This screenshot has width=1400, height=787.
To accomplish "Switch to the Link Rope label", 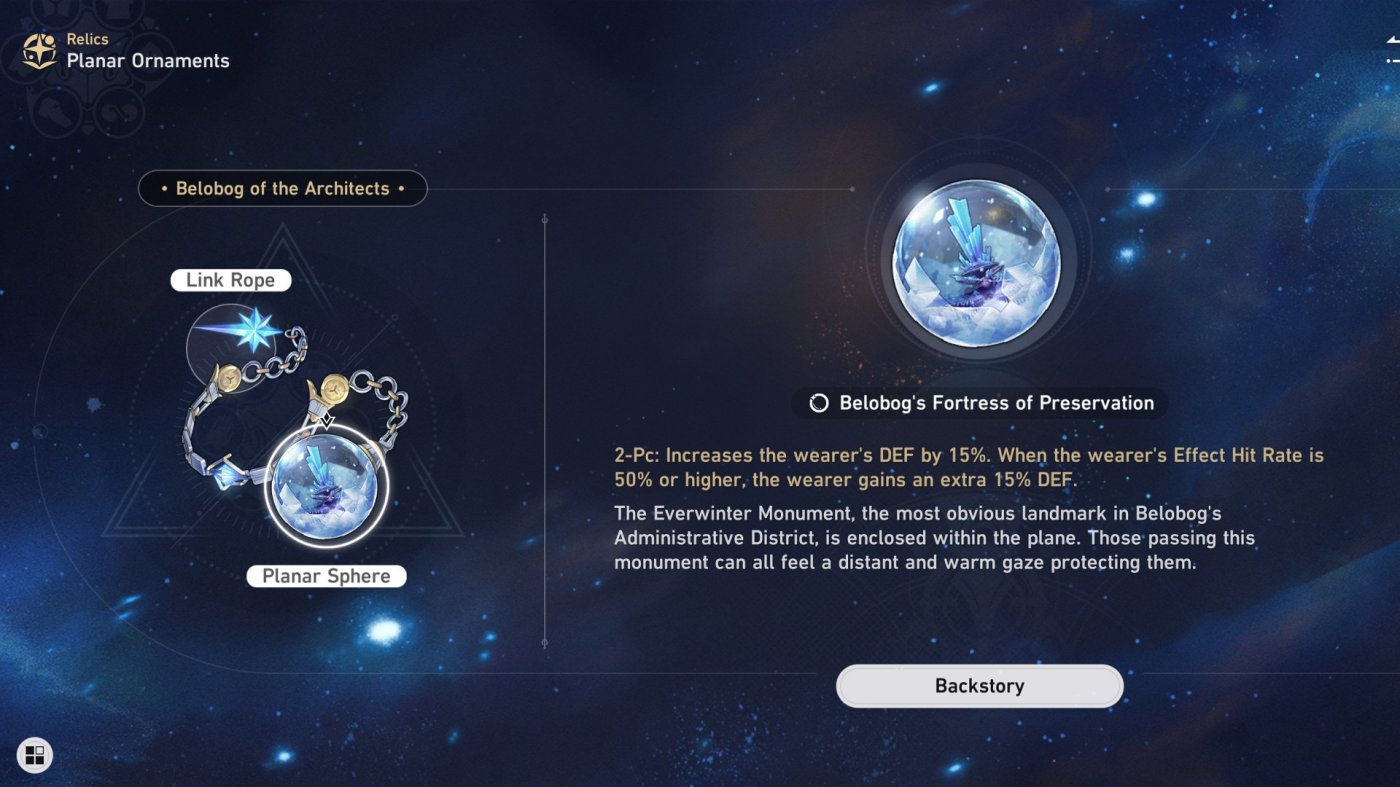I will pyautogui.click(x=230, y=280).
